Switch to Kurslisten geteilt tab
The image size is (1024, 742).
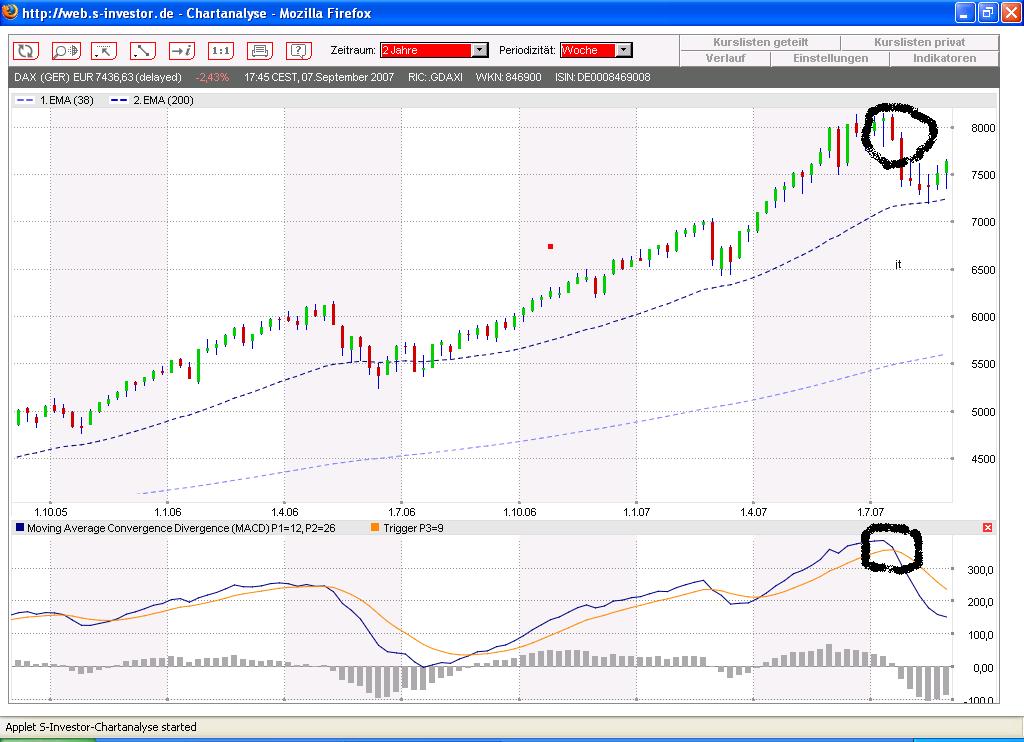(x=760, y=42)
